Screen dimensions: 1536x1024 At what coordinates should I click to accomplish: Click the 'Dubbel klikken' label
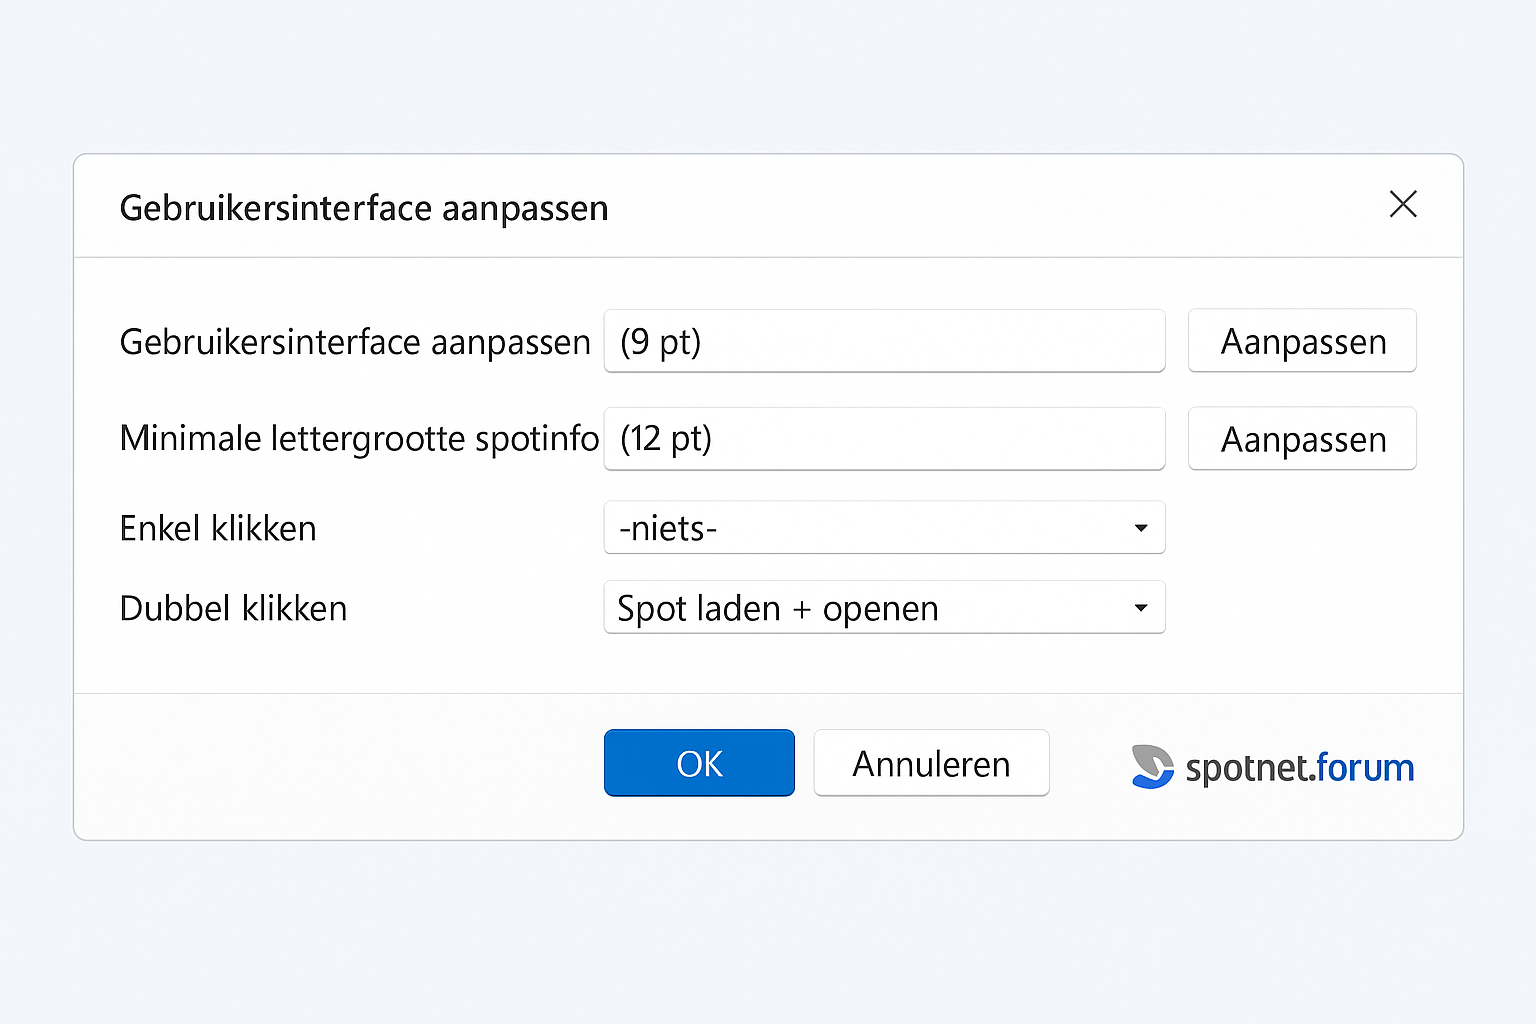pyautogui.click(x=233, y=608)
